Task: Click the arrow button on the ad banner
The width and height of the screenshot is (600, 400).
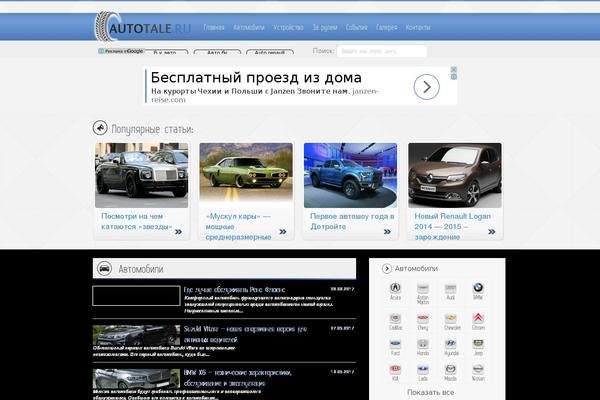Action: [x=426, y=87]
